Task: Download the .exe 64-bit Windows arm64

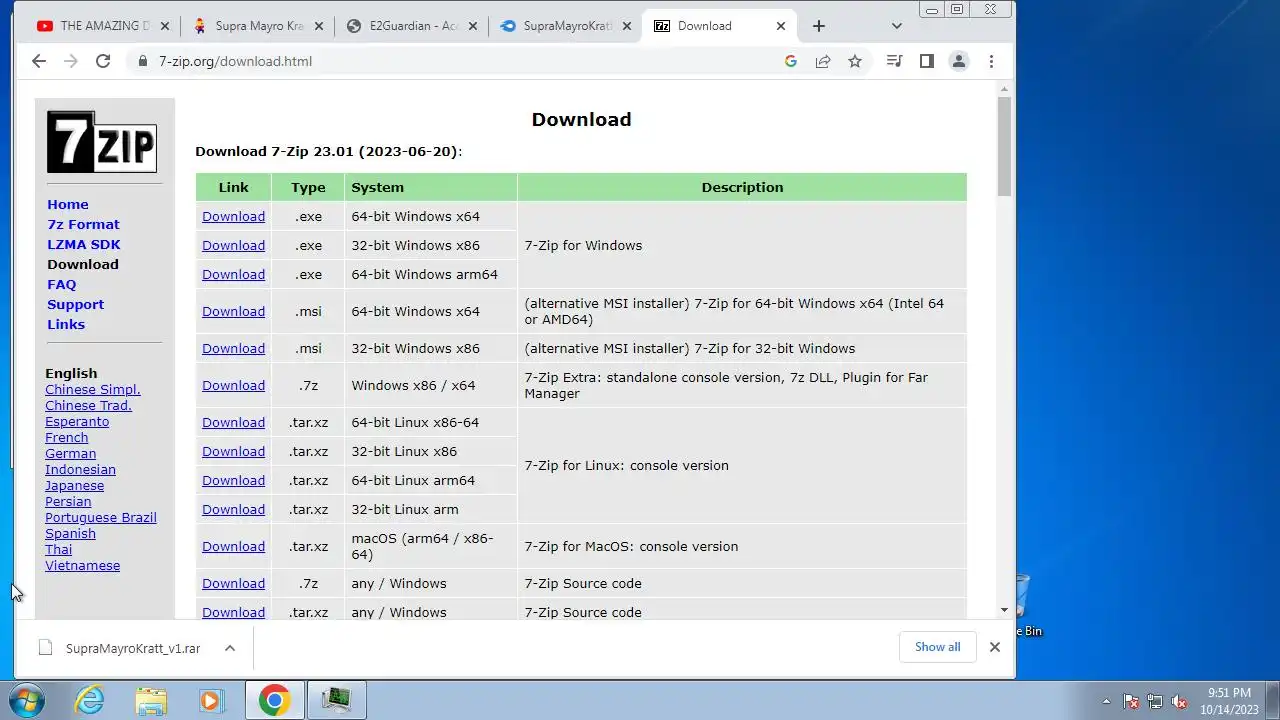Action: click(x=233, y=274)
